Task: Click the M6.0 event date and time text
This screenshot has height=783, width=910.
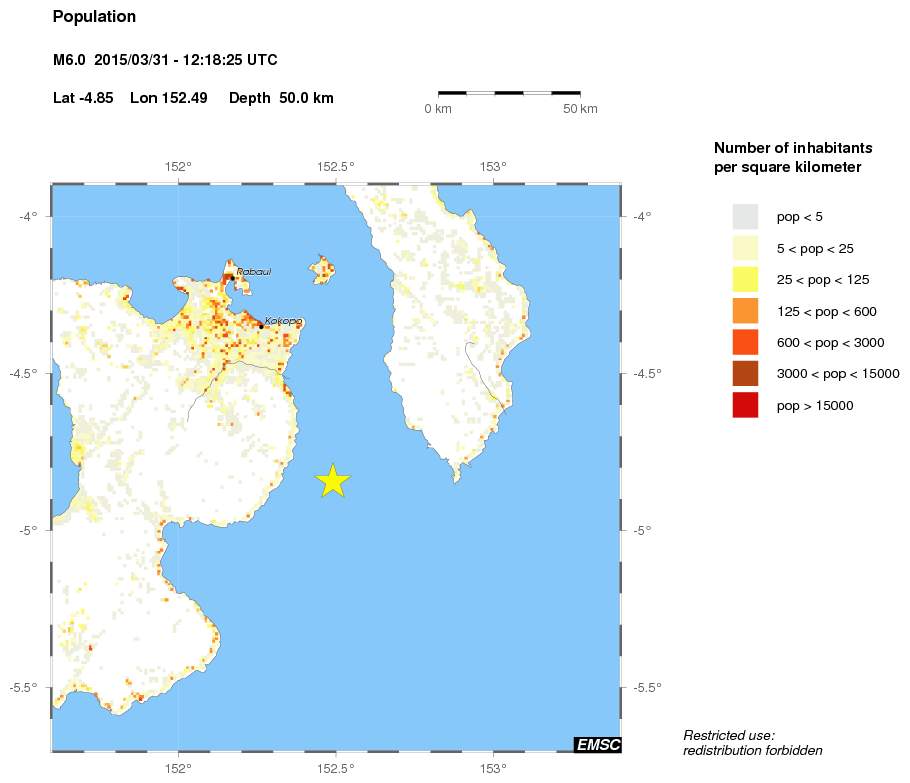Action: point(165,61)
